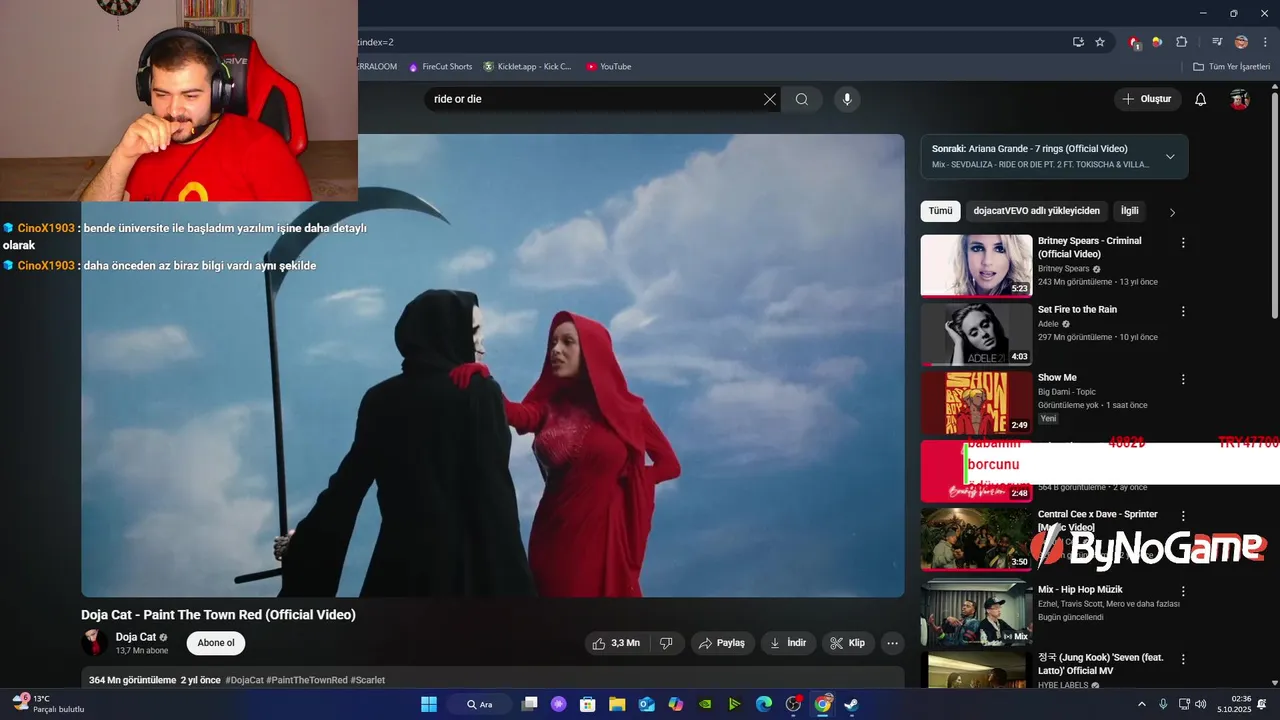Click inside the ride or die search field

(594, 99)
